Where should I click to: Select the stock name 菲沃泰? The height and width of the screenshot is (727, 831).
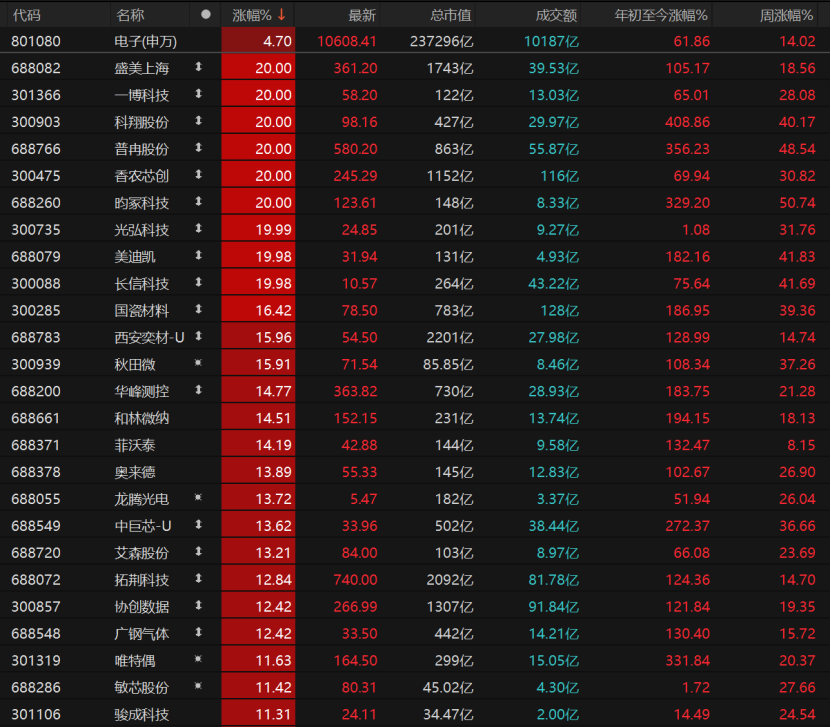point(135,446)
